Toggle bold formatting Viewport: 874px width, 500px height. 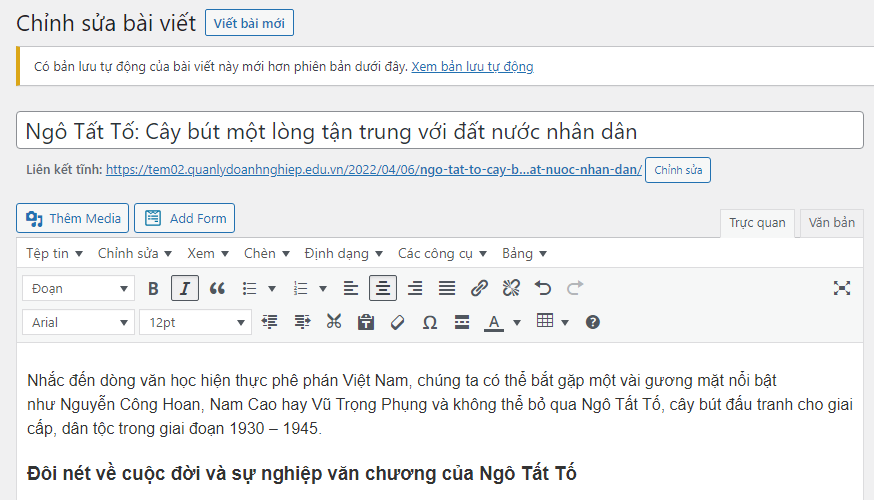(153, 288)
